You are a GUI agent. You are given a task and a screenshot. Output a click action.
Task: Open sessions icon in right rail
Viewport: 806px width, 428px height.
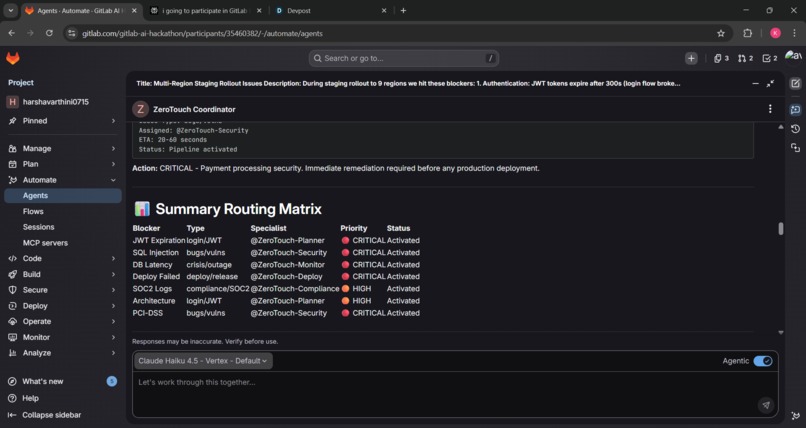tap(795, 148)
